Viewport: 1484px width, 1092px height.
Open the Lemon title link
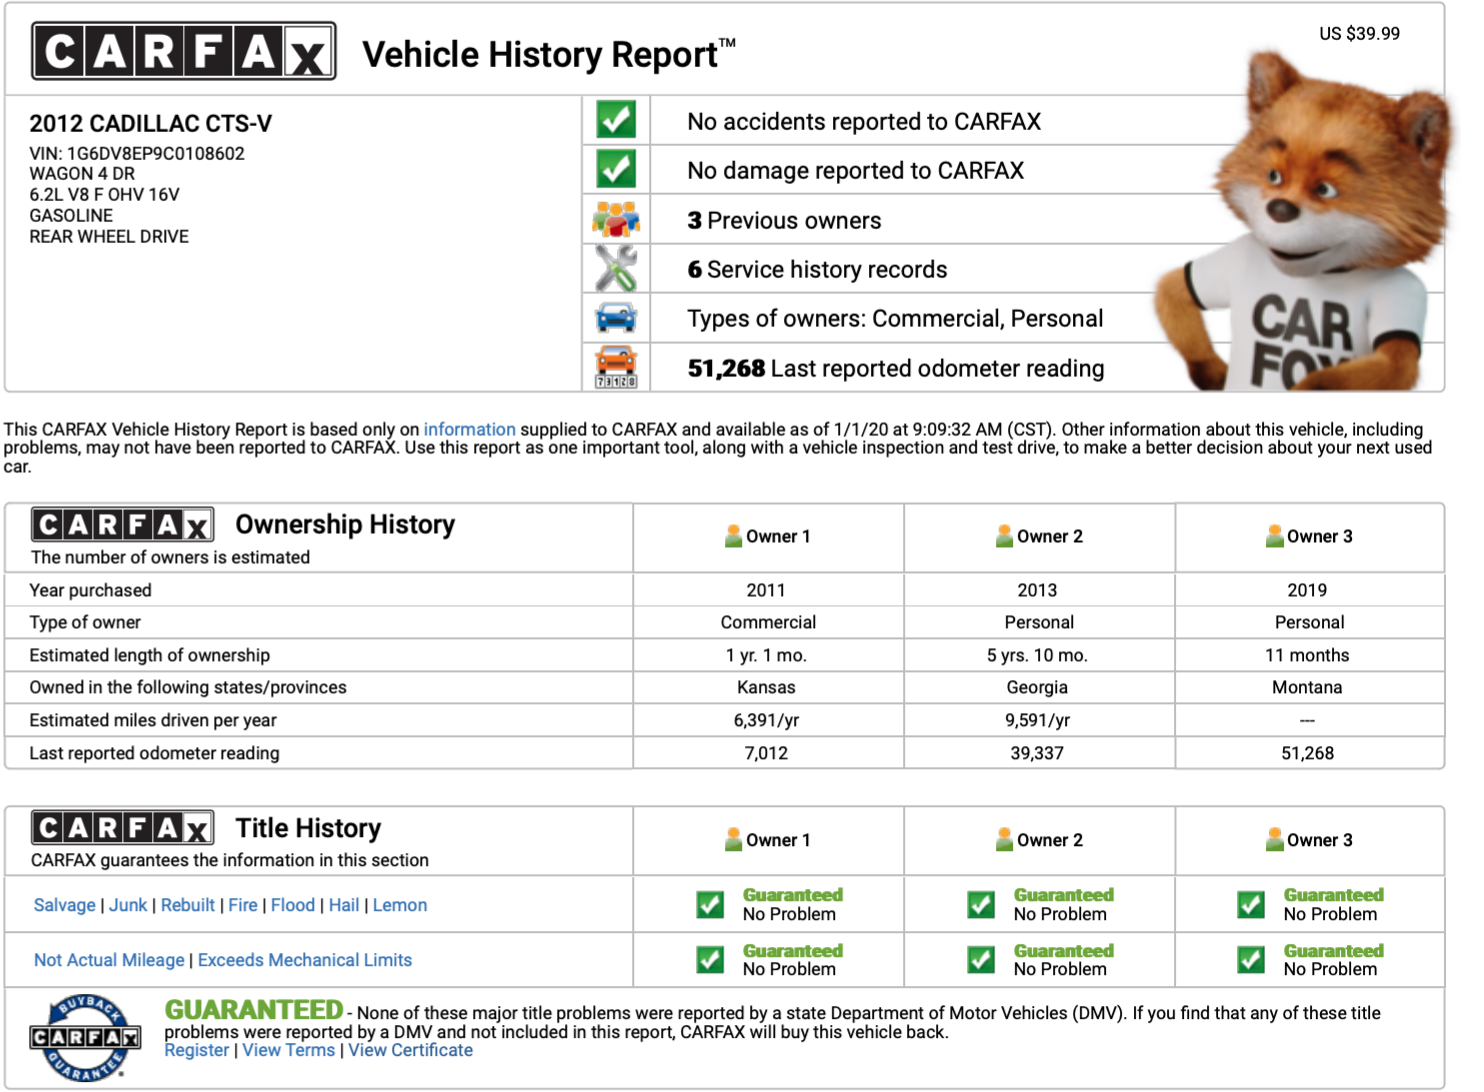click(x=400, y=905)
